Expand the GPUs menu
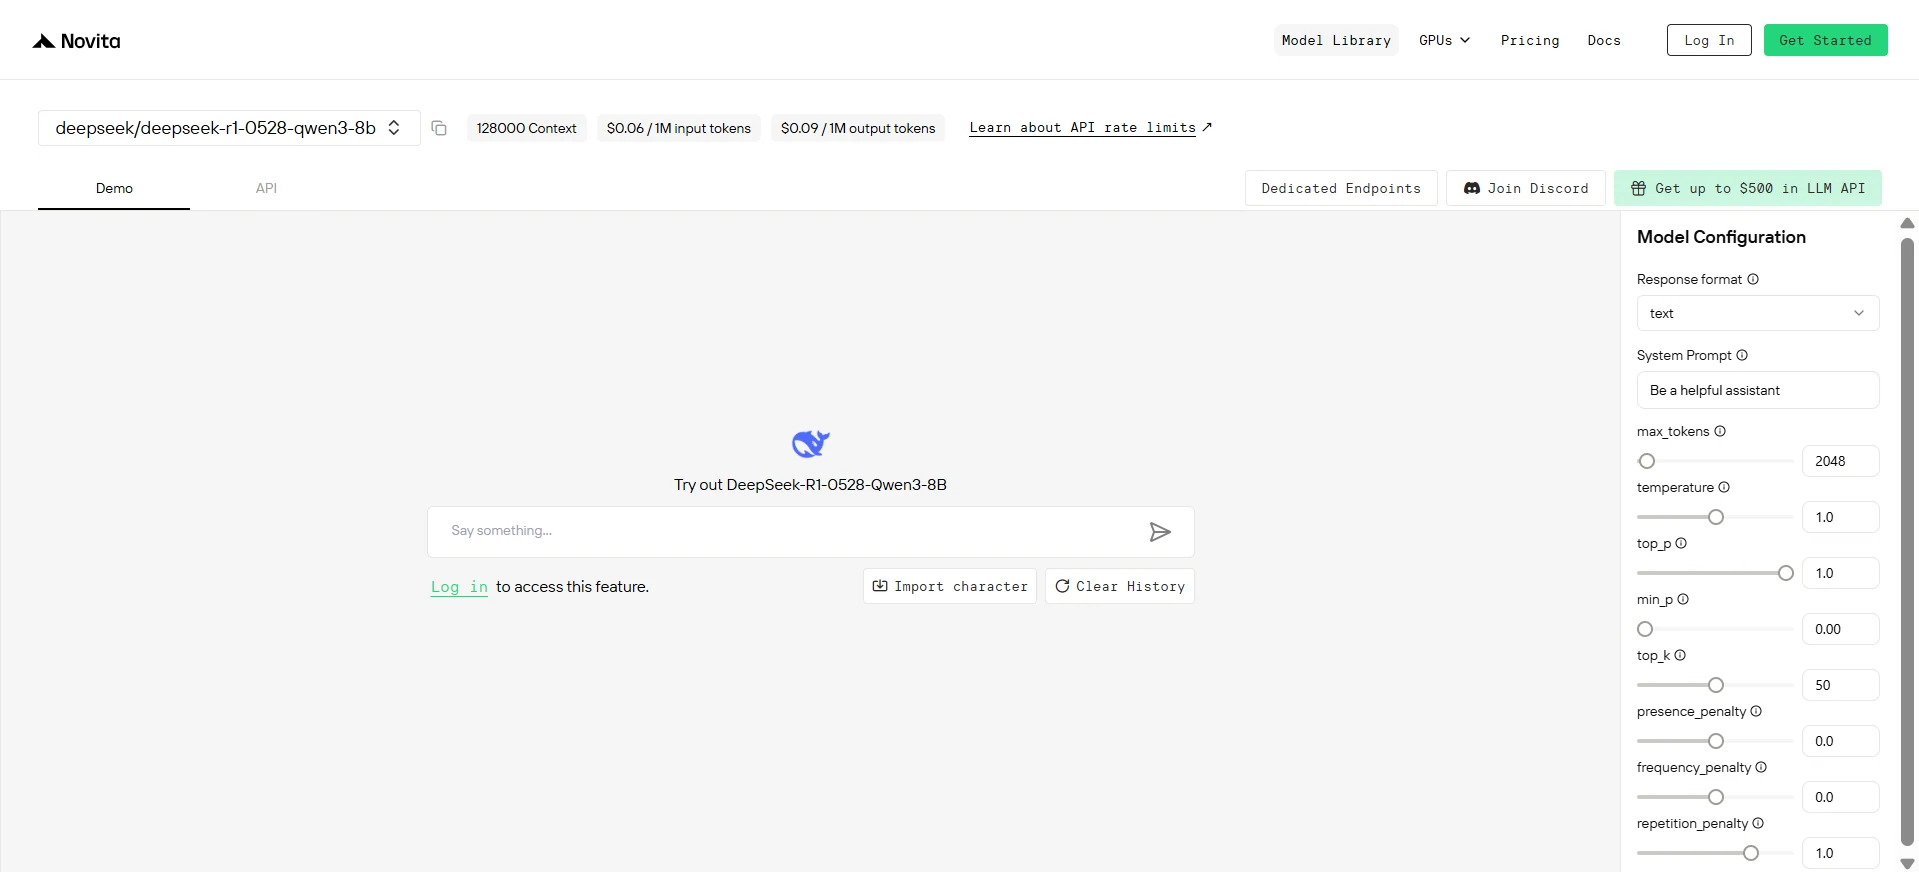 (x=1444, y=40)
